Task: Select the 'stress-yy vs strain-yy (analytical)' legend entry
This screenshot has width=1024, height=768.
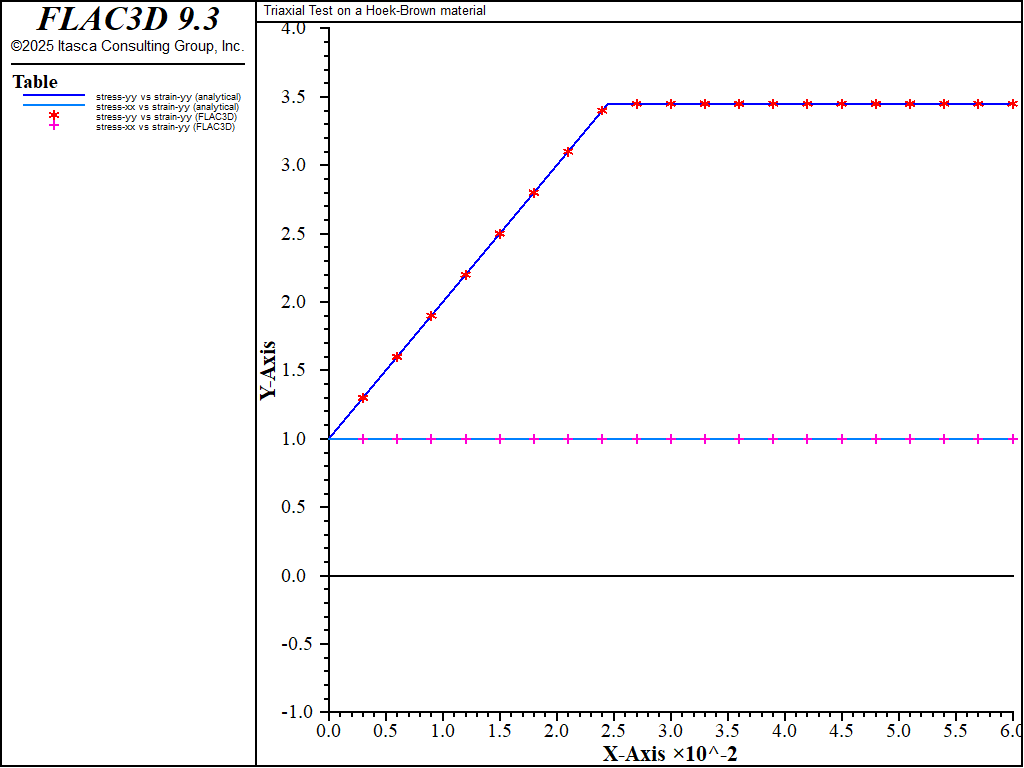Action: coord(168,97)
